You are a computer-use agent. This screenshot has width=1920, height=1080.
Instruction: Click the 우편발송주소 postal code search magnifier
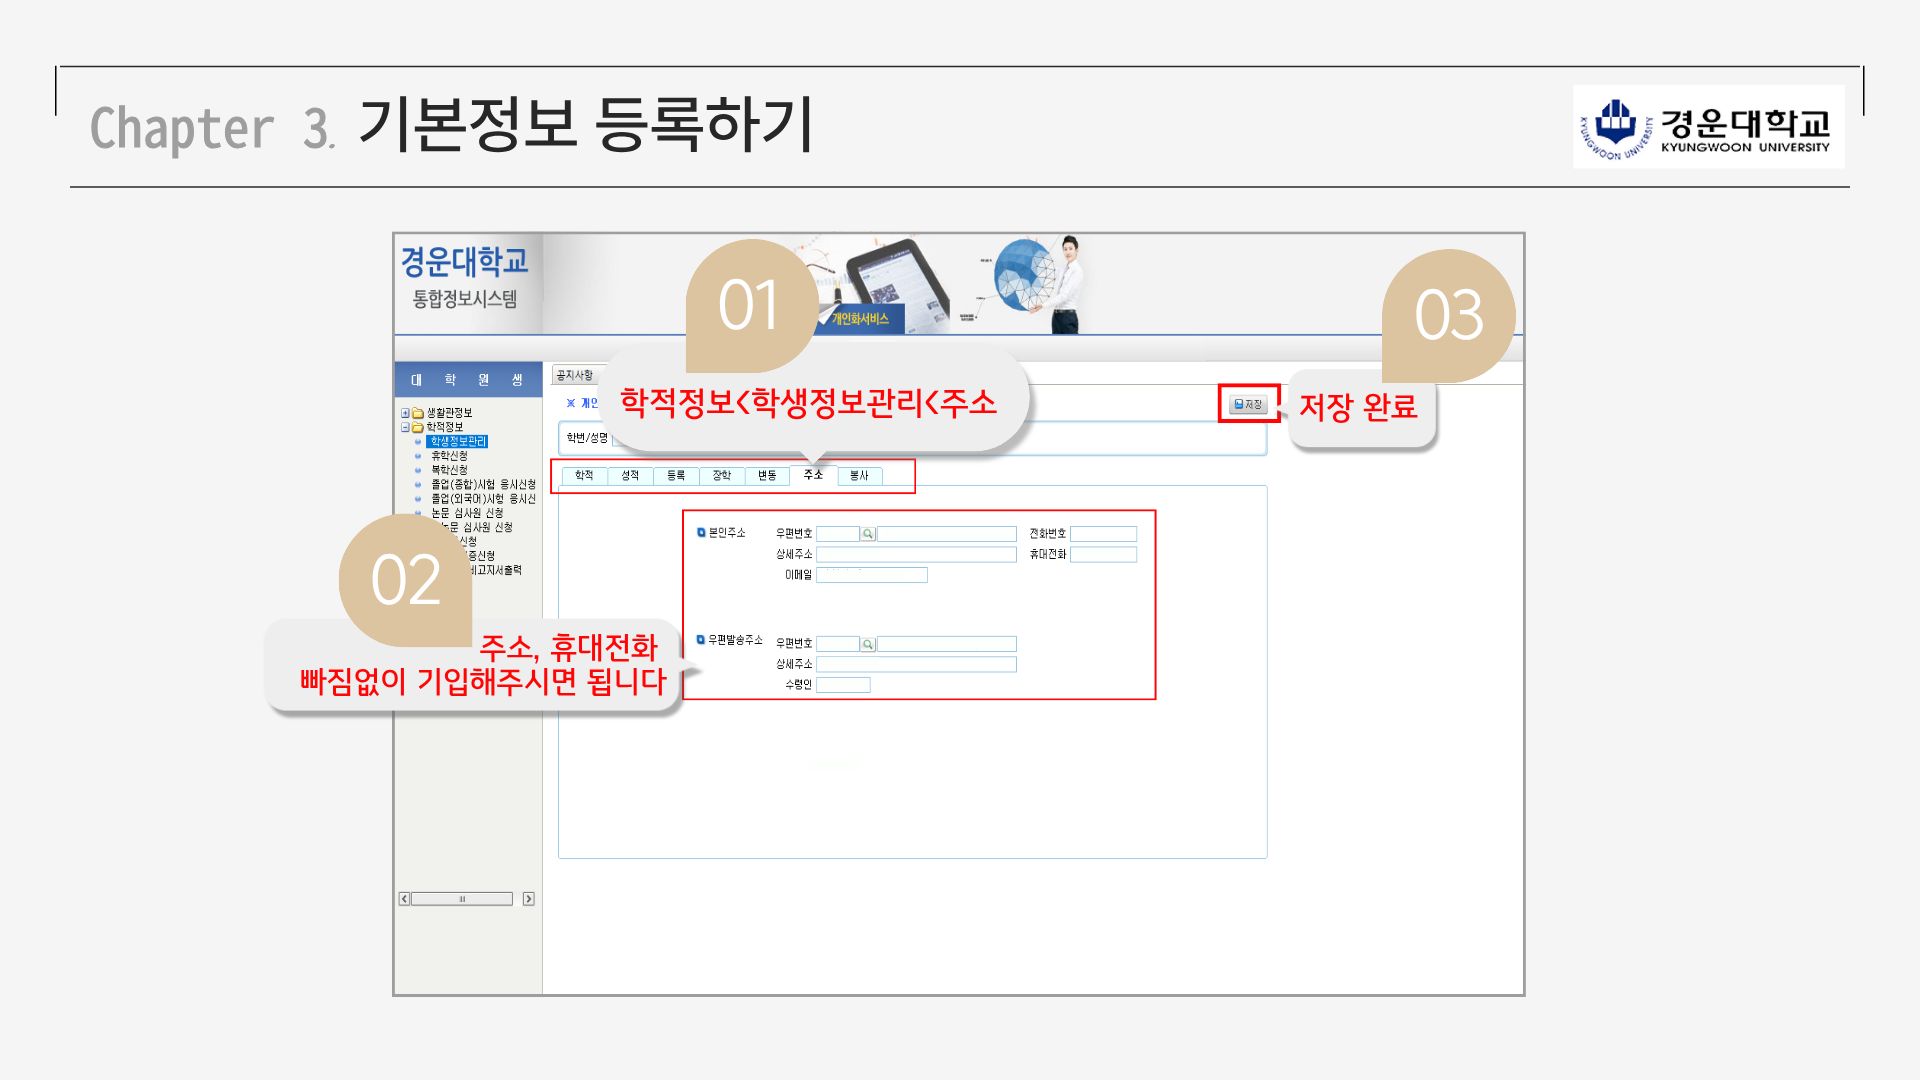coord(868,644)
